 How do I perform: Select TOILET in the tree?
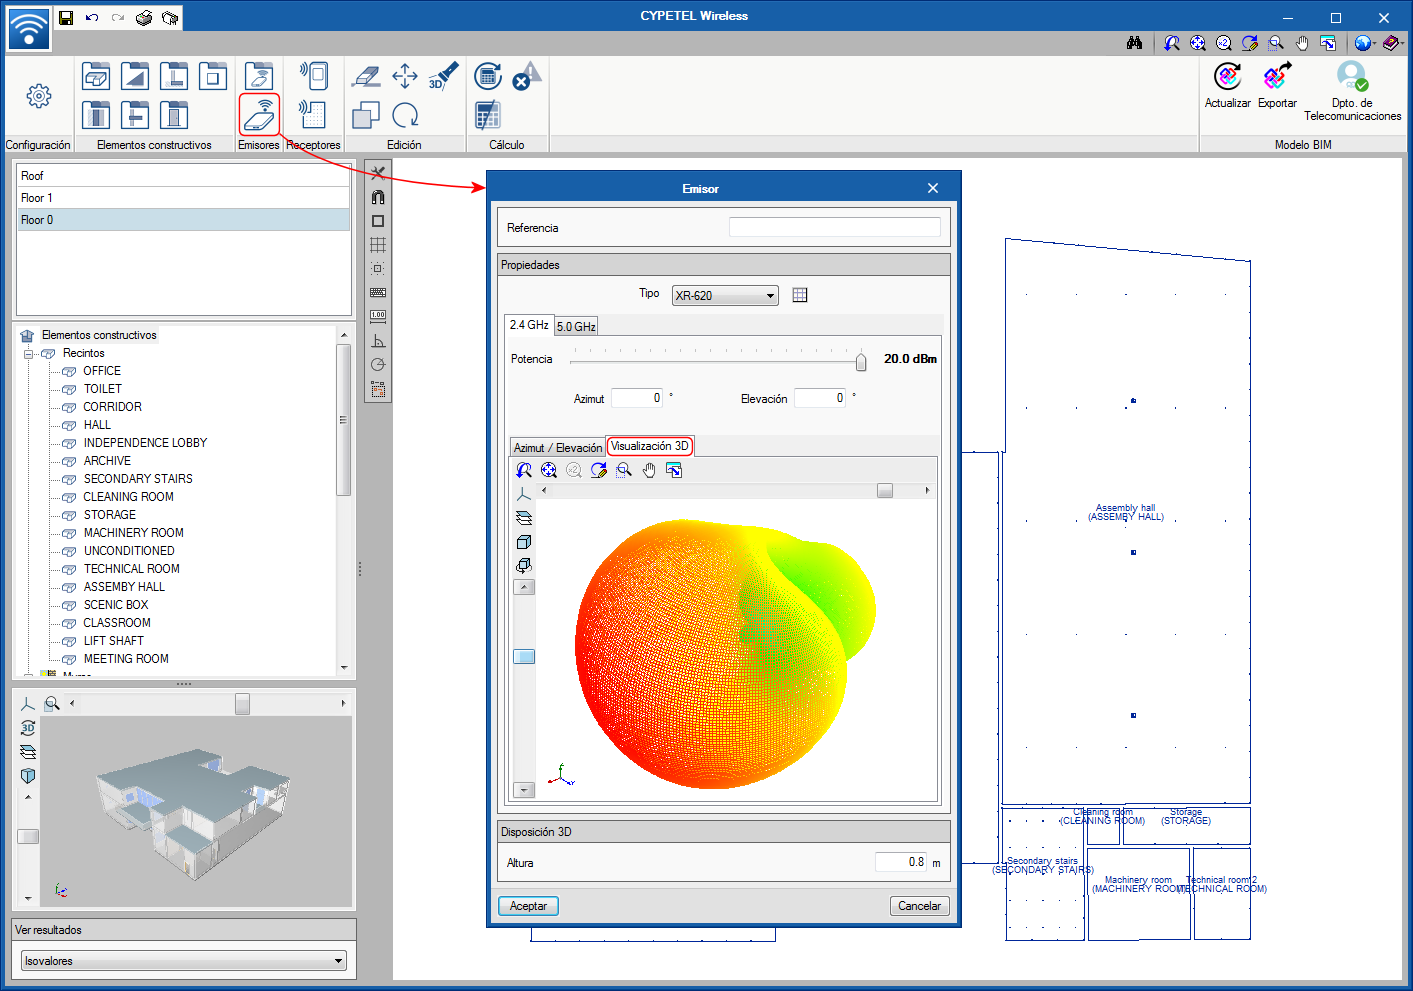pos(103,389)
